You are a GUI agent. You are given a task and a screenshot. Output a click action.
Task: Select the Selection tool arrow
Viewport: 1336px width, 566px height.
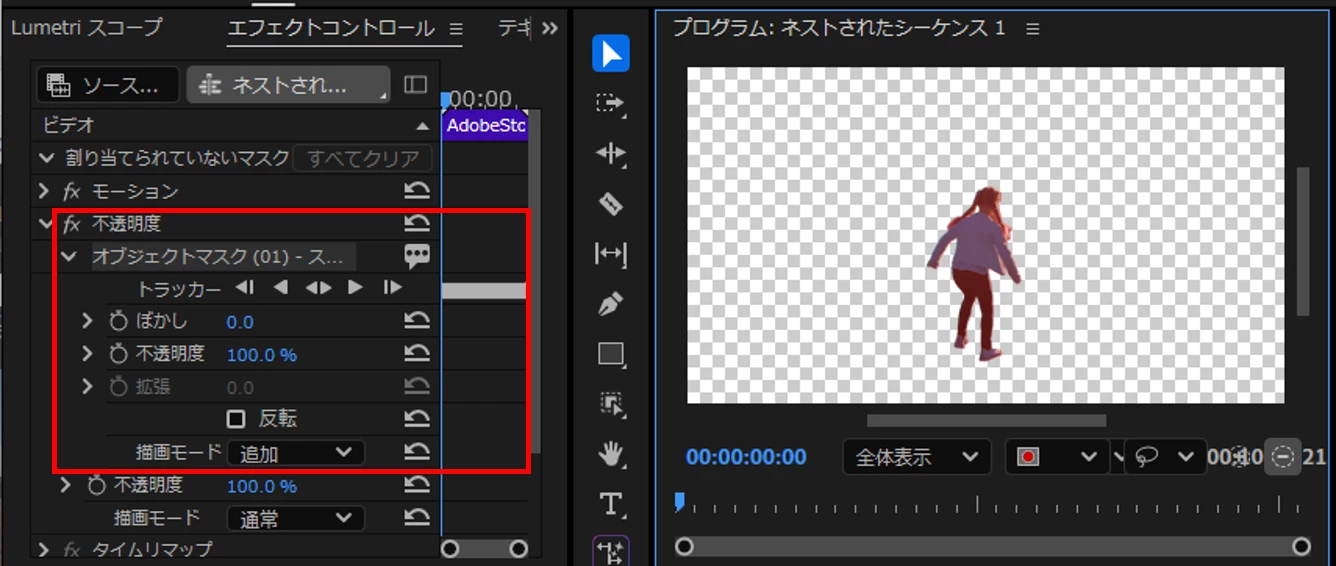coord(610,53)
